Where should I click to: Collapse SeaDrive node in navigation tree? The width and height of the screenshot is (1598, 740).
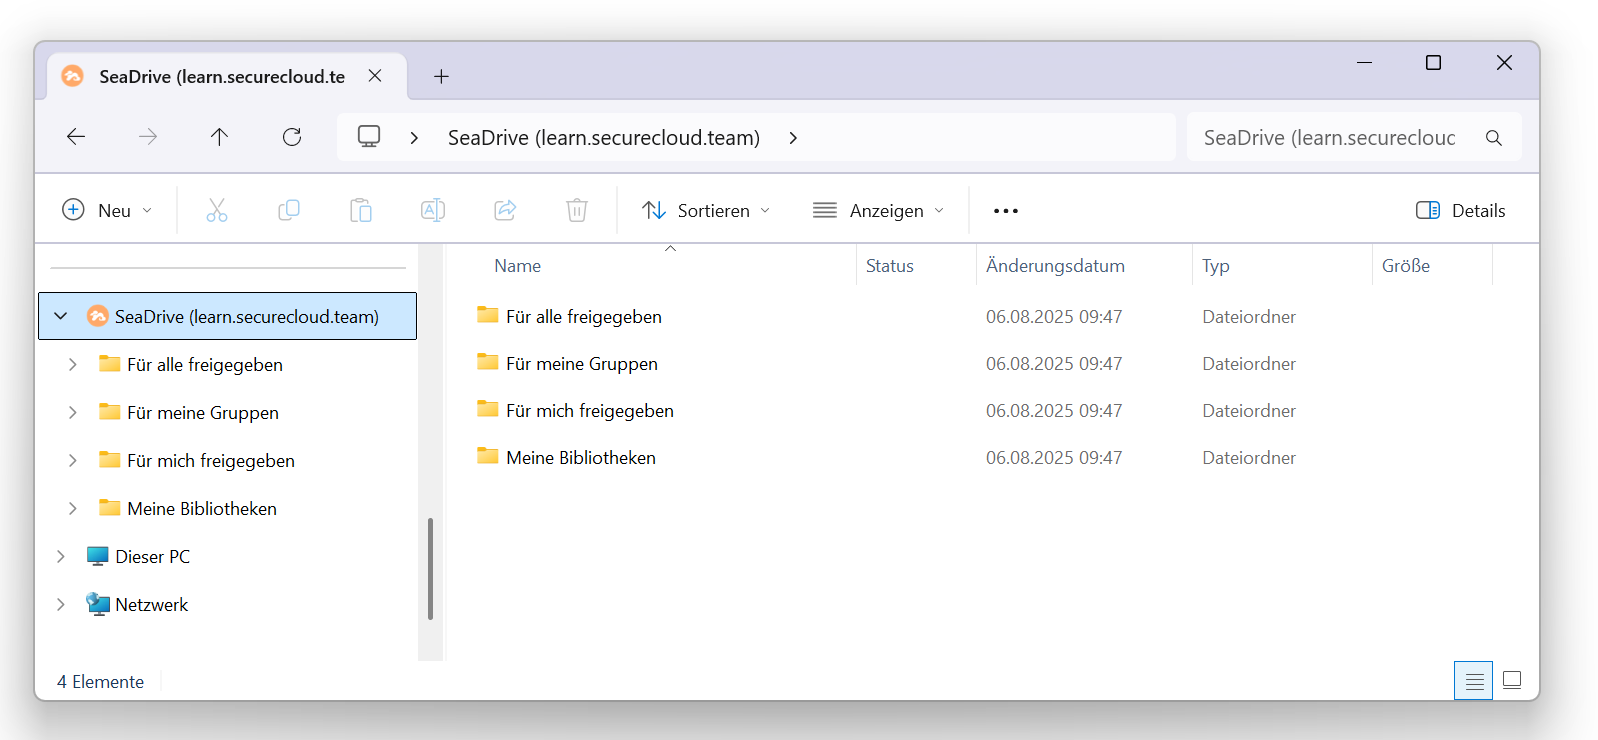click(61, 316)
